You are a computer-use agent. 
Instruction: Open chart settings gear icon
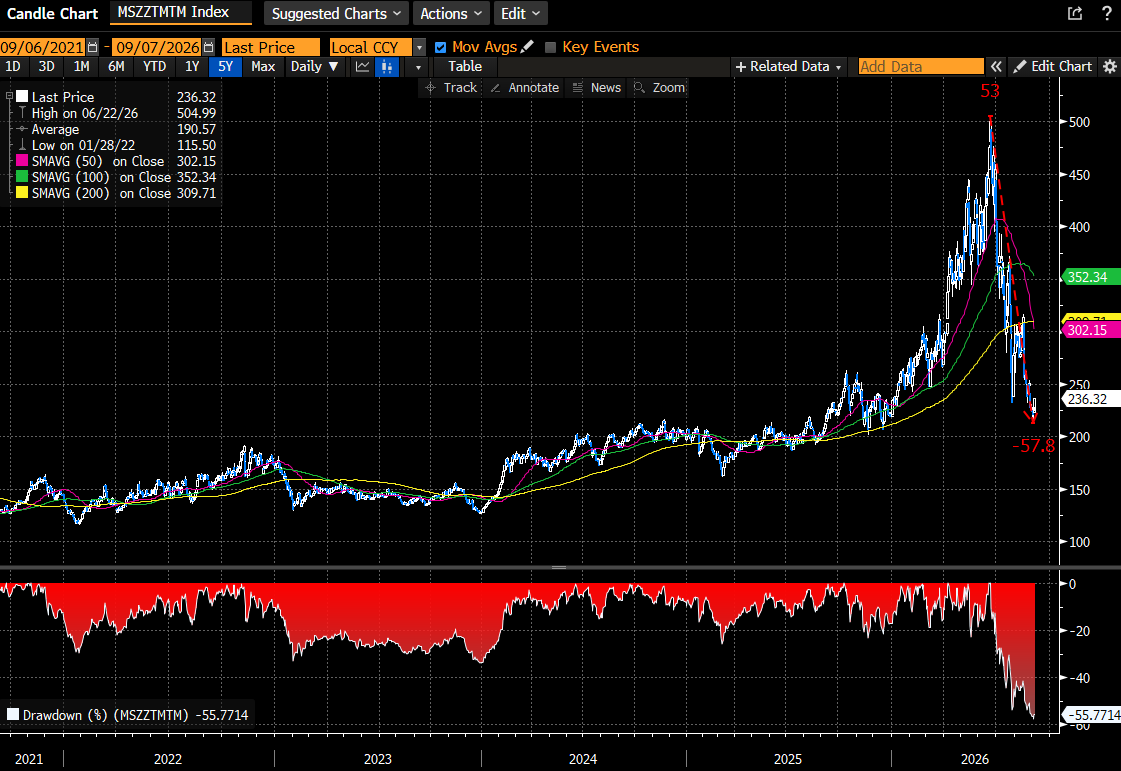1110,67
